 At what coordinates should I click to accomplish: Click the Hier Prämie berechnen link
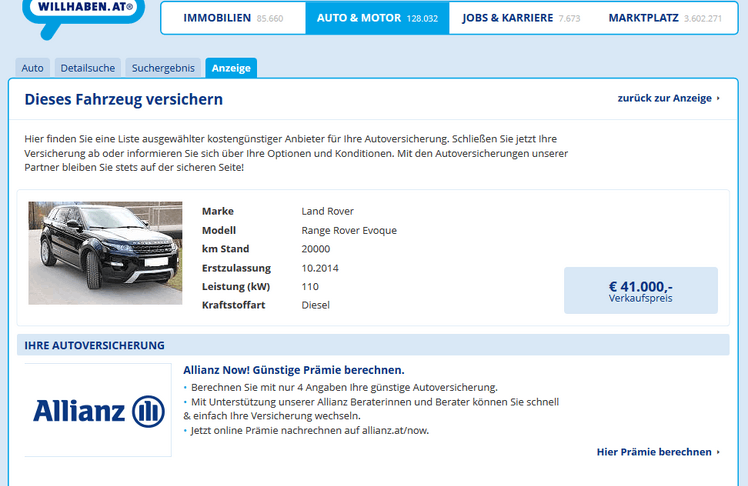(x=653, y=452)
